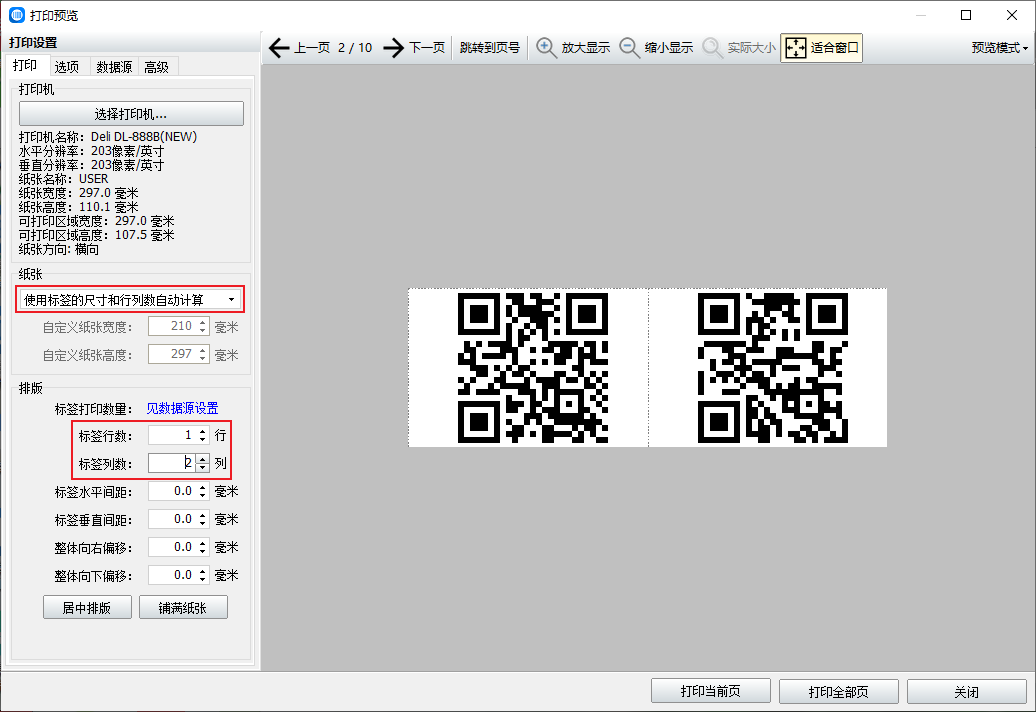Go to previous page with left arrow

tap(279, 48)
